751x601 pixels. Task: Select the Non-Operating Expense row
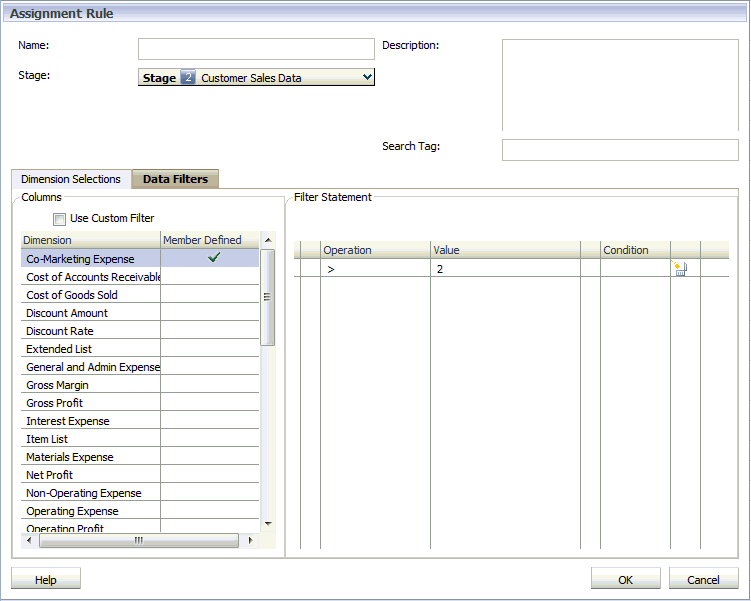140,493
